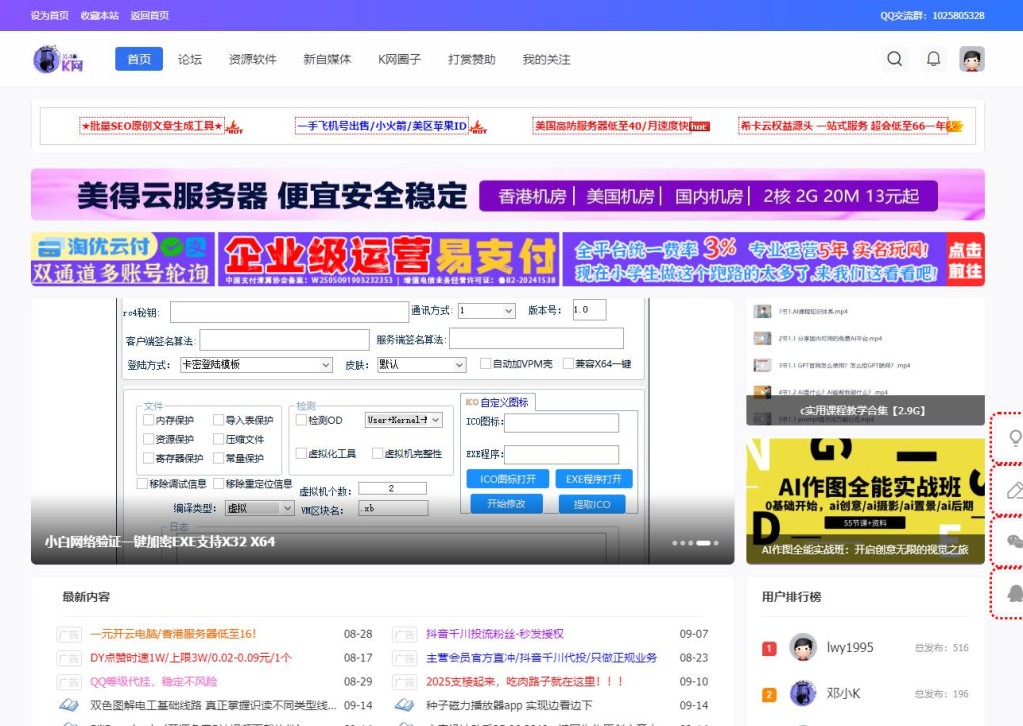Click lwy1995's avatar in user ranking

(x=803, y=647)
